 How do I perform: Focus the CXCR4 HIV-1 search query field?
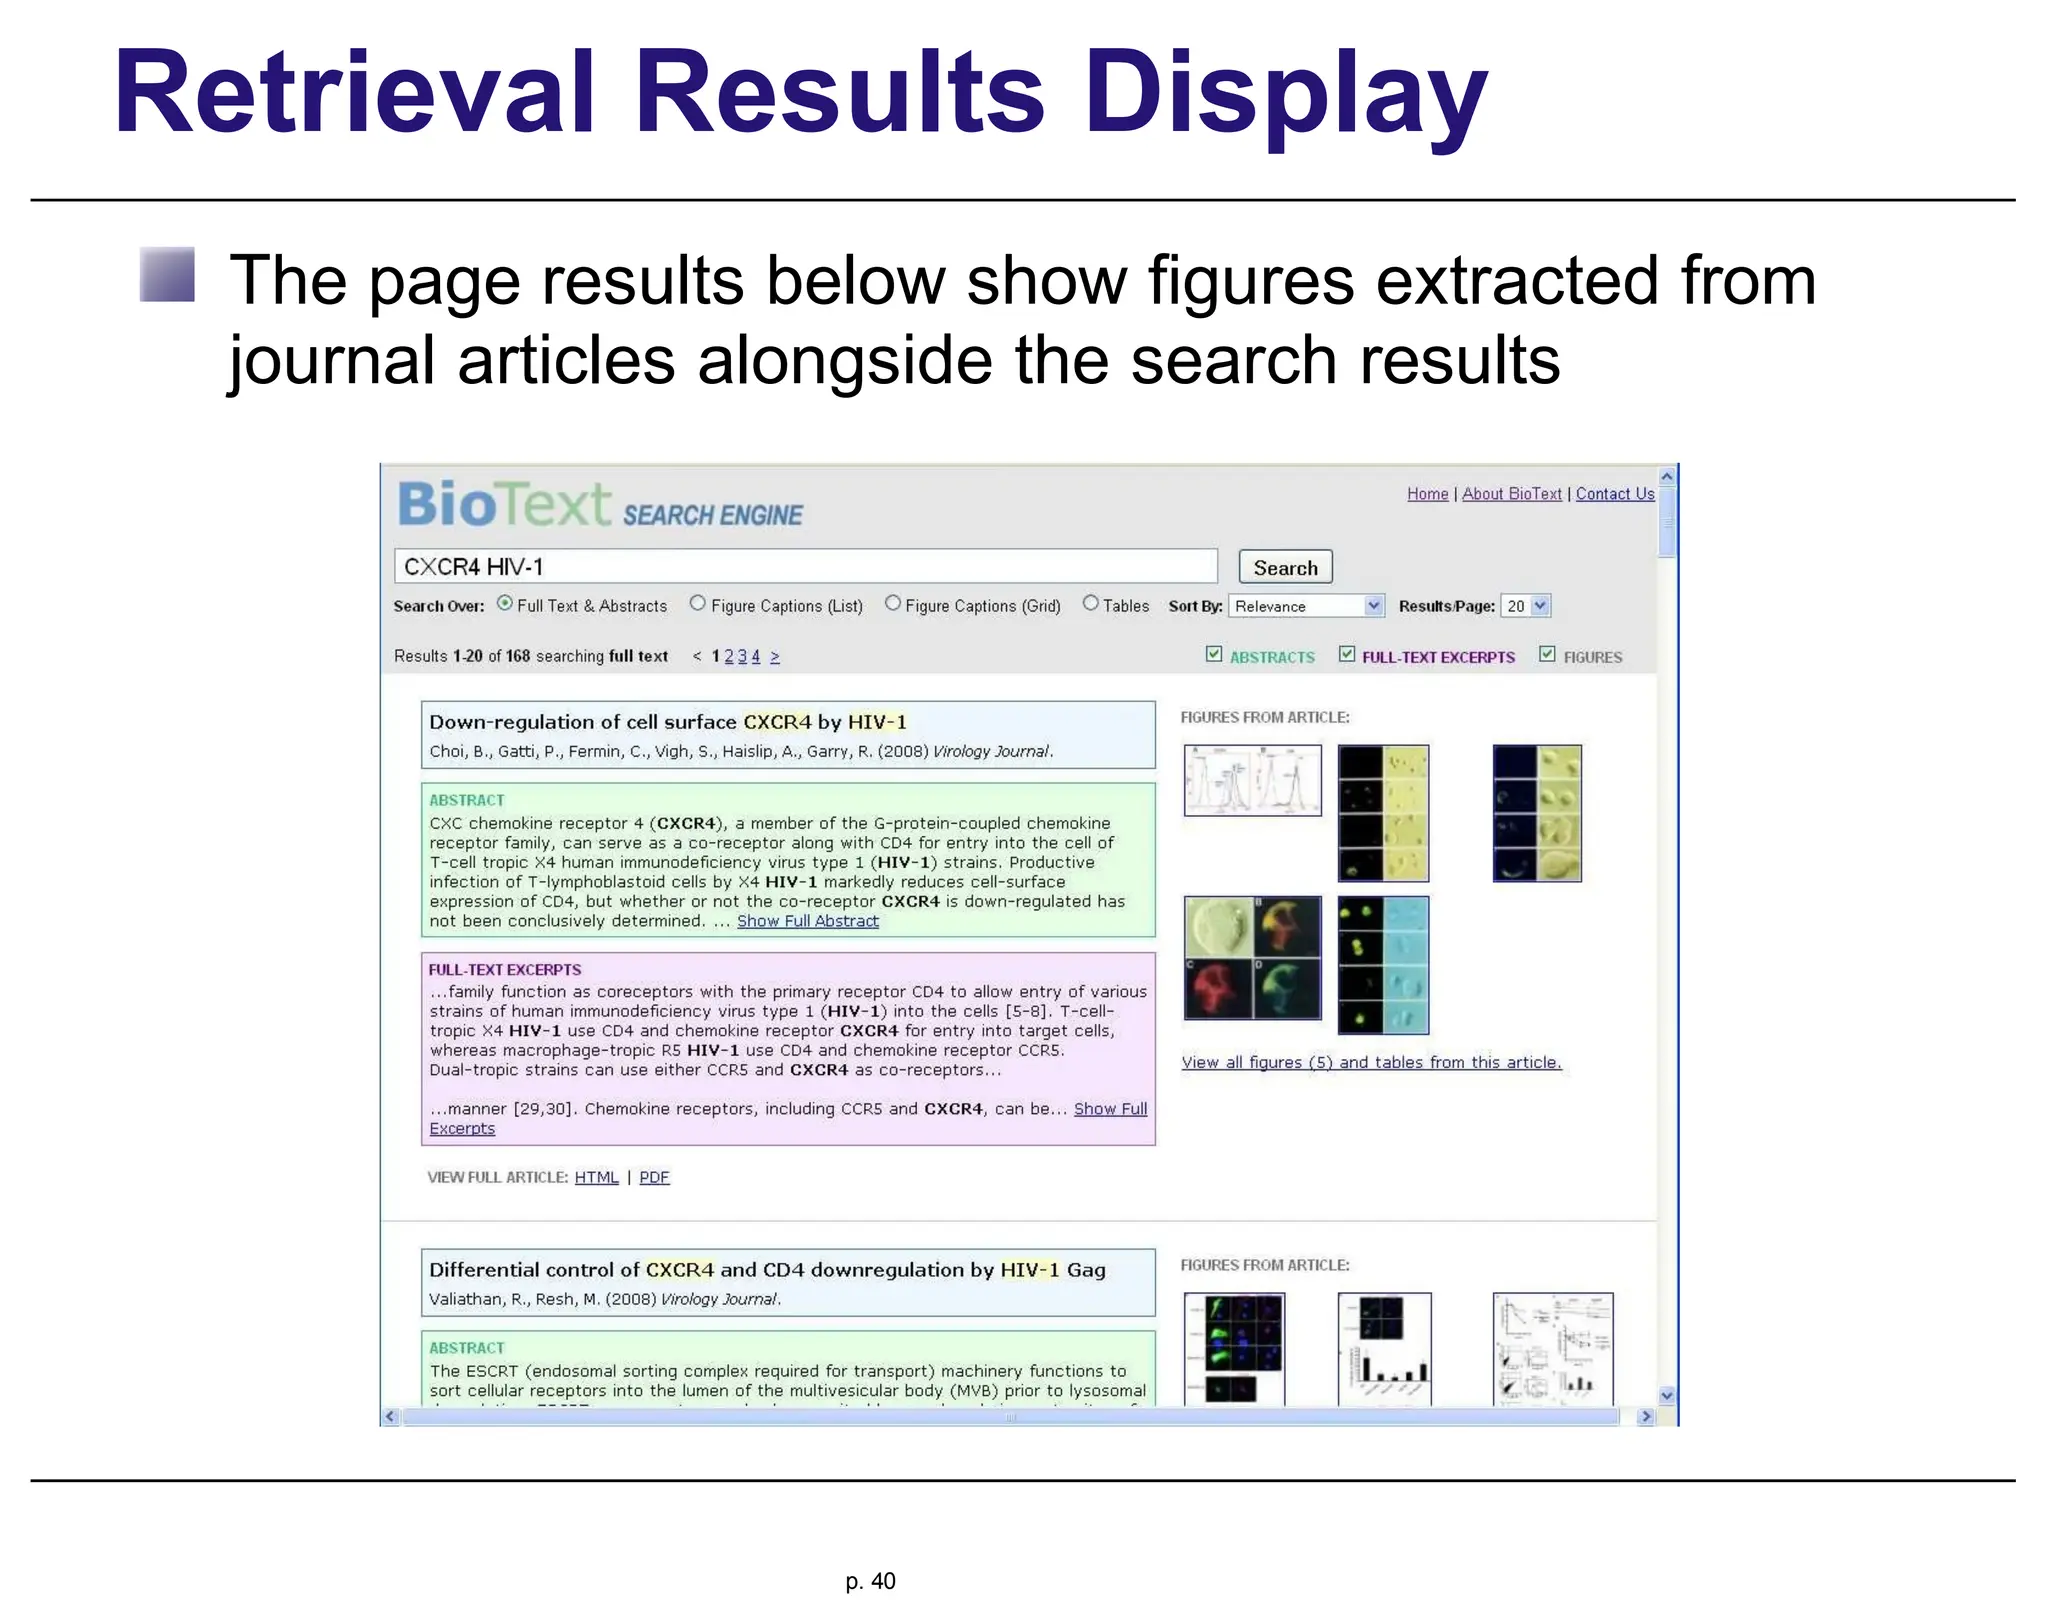coord(806,566)
